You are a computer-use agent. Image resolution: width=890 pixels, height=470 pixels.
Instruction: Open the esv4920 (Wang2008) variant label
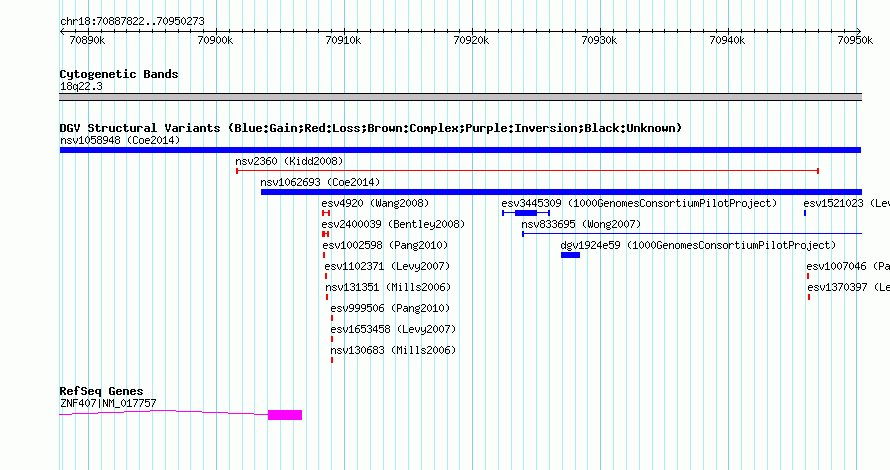point(375,203)
